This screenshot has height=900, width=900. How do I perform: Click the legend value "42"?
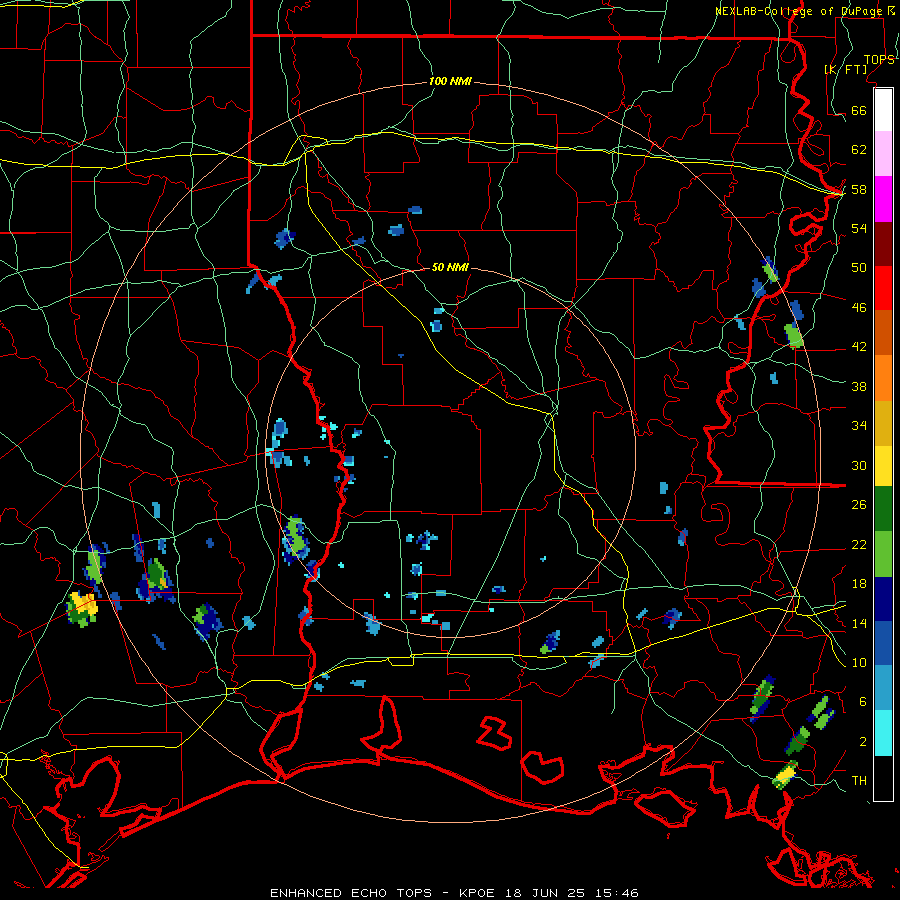pyautogui.click(x=859, y=346)
